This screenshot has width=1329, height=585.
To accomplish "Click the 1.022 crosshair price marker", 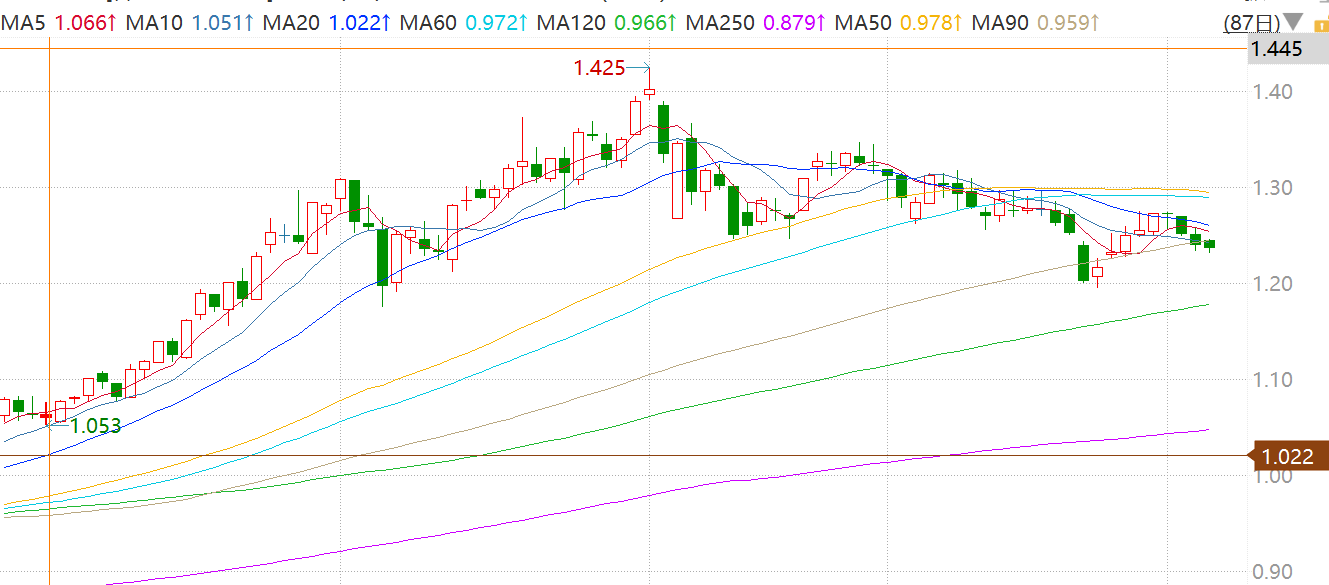I will [1287, 456].
